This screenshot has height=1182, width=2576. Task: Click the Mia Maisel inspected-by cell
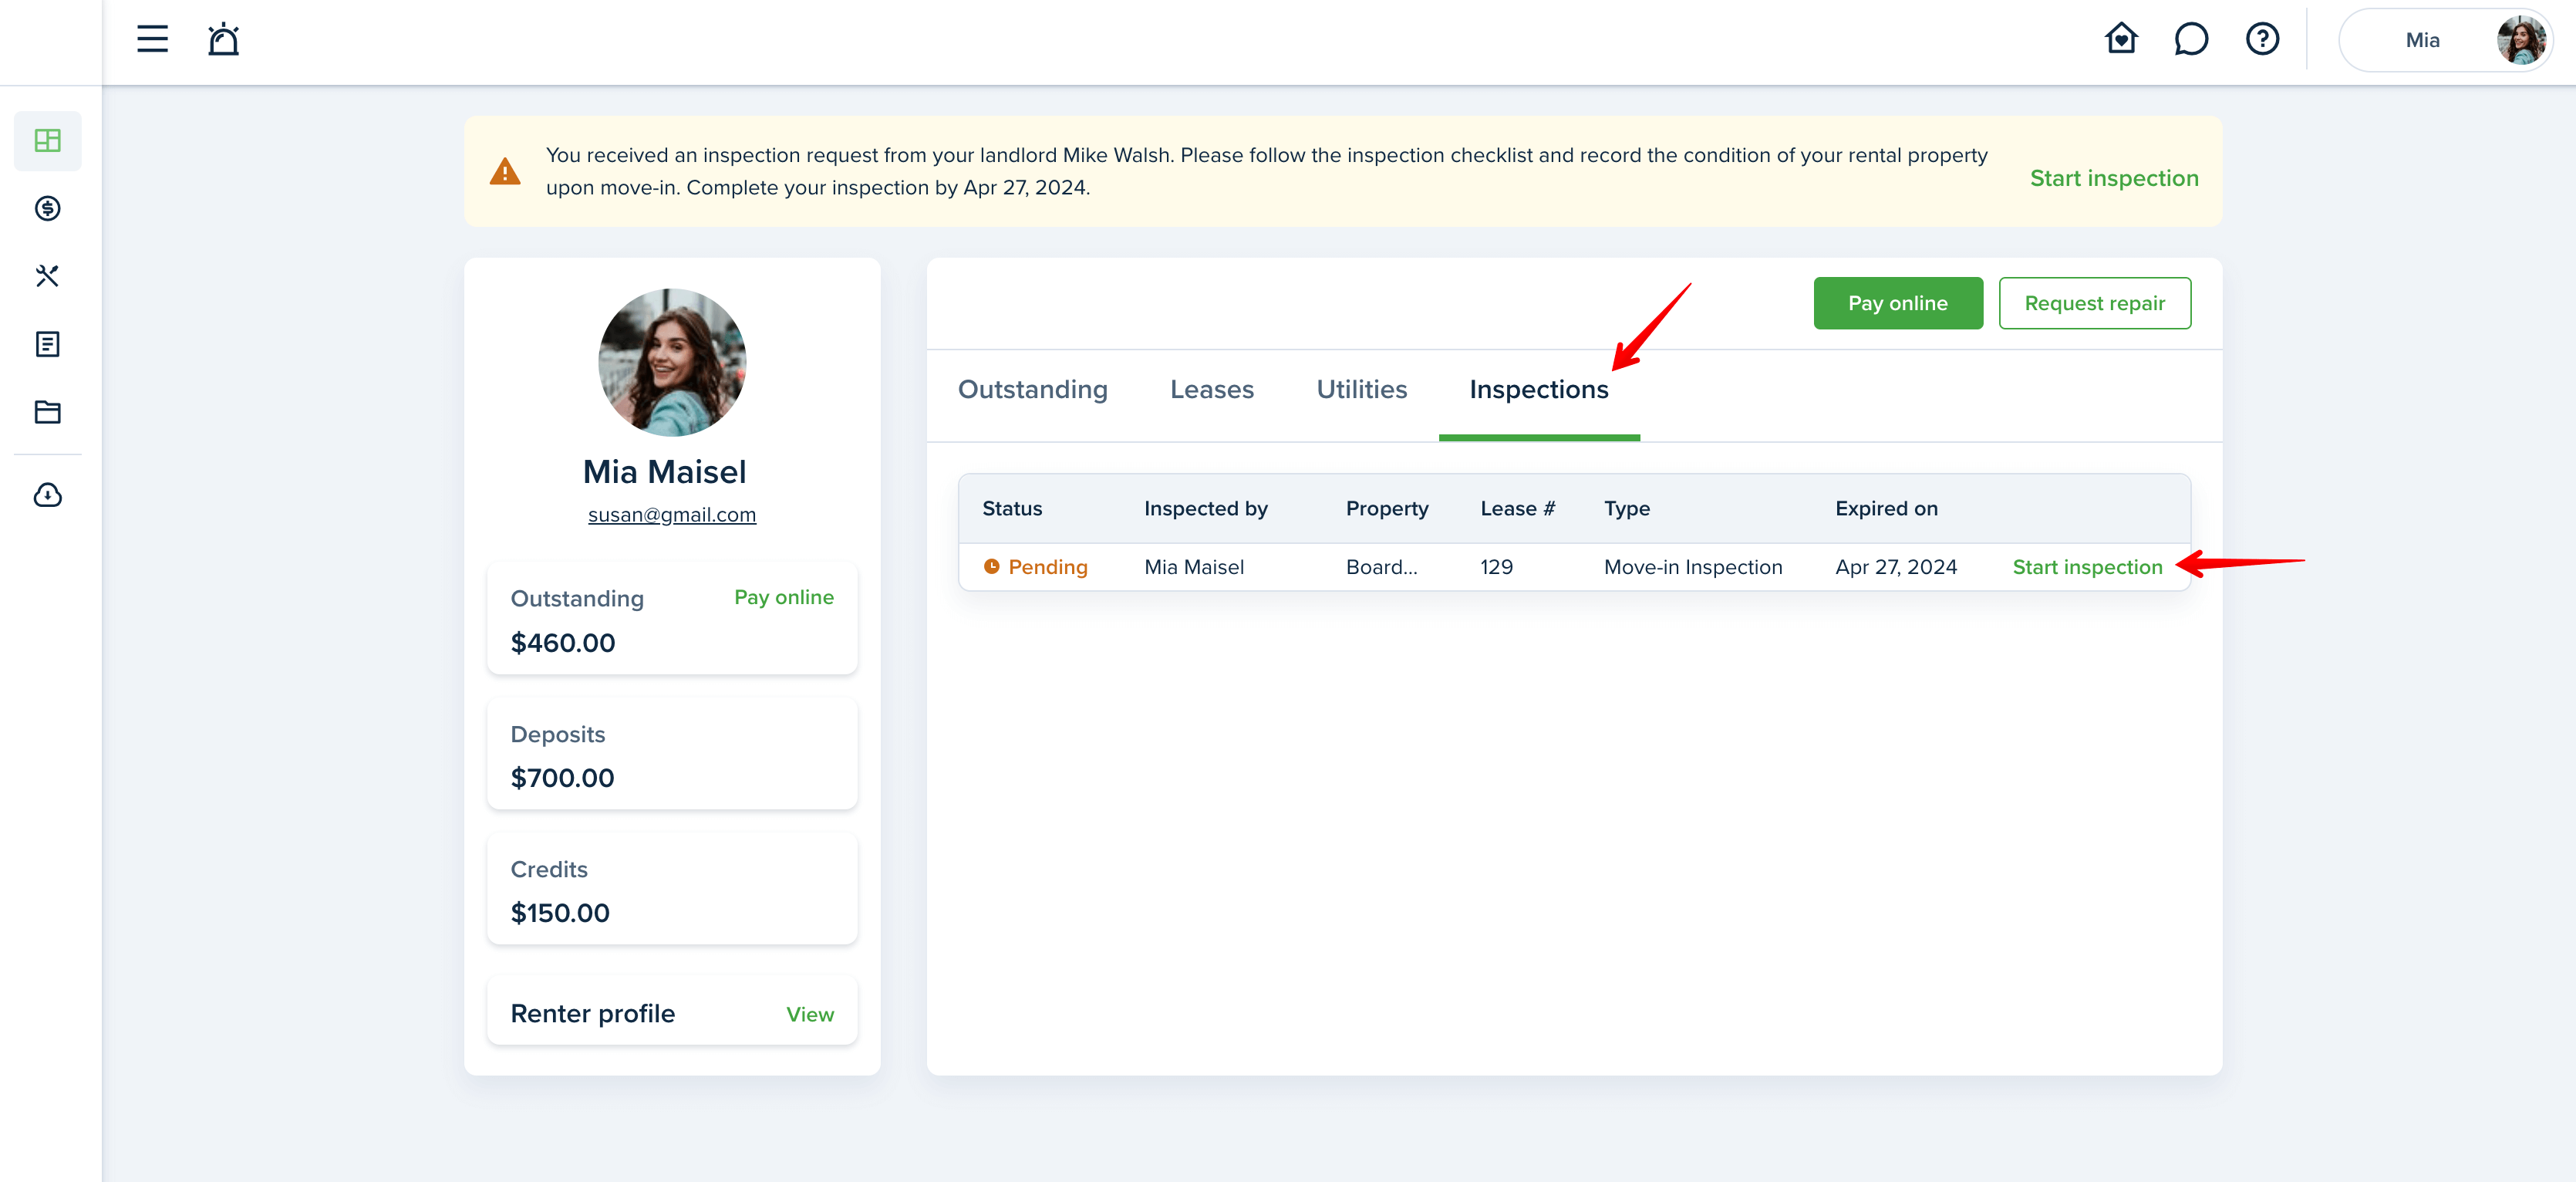(x=1193, y=567)
